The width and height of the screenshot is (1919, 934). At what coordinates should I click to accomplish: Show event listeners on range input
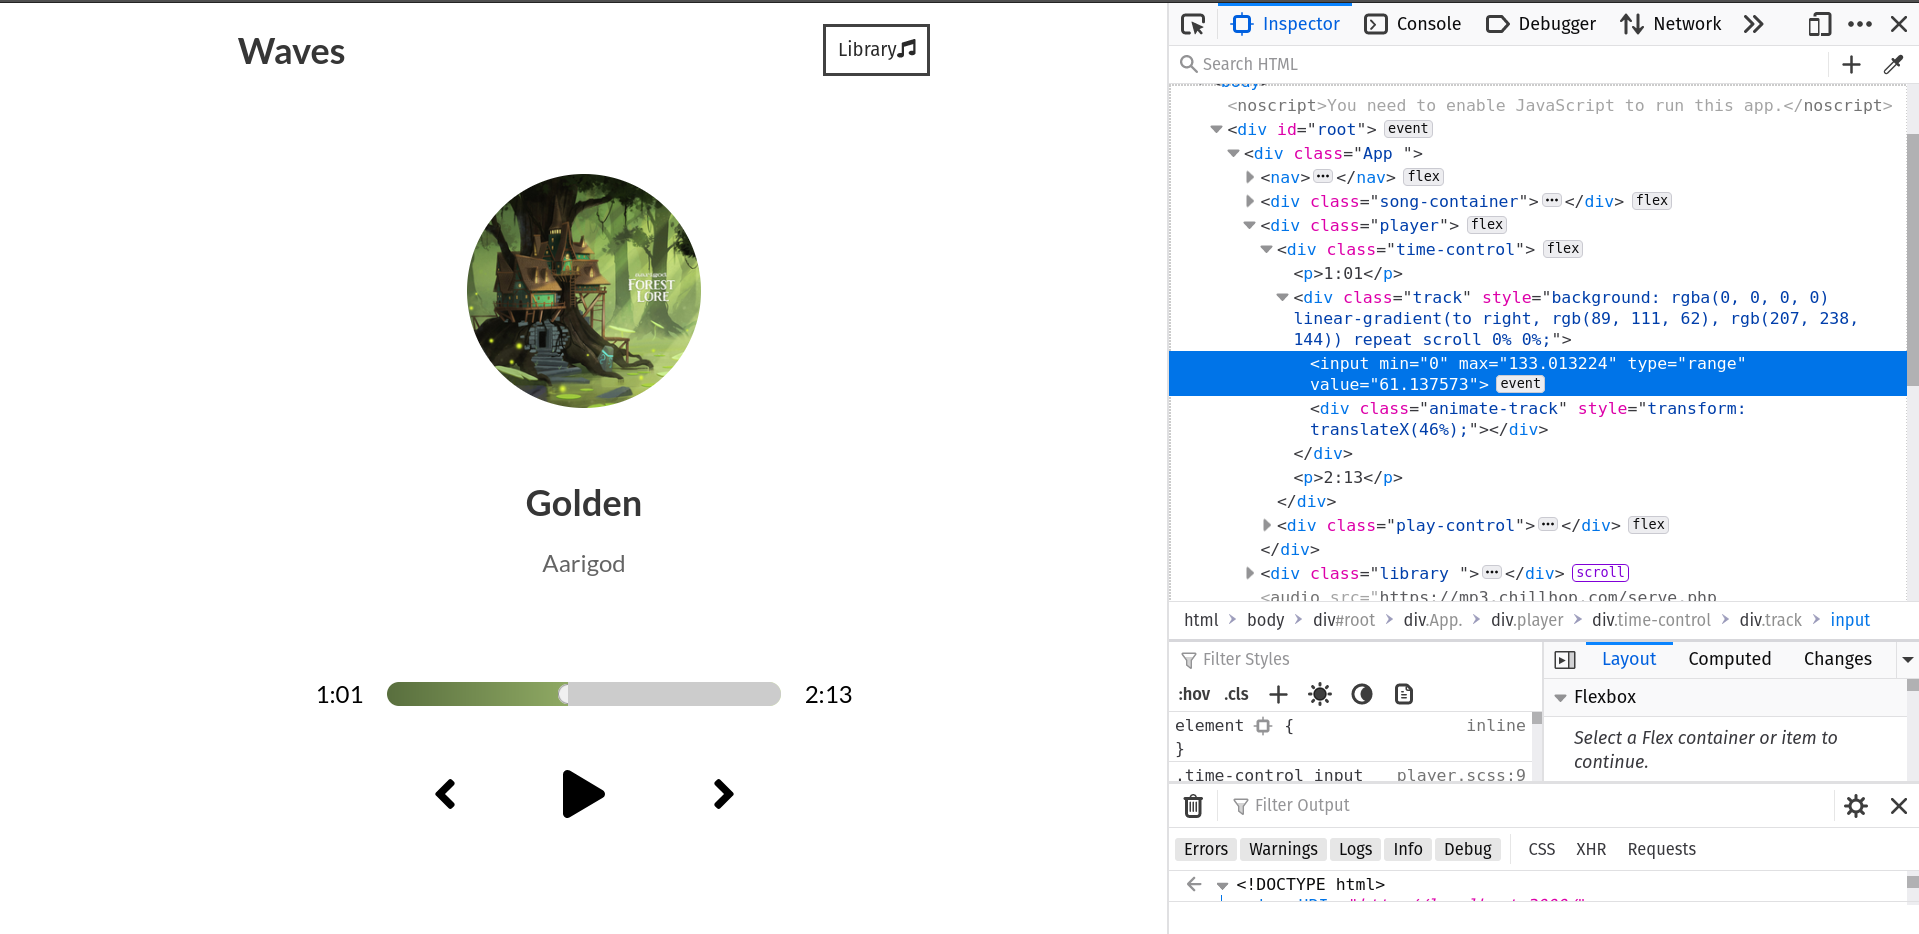1521,384
